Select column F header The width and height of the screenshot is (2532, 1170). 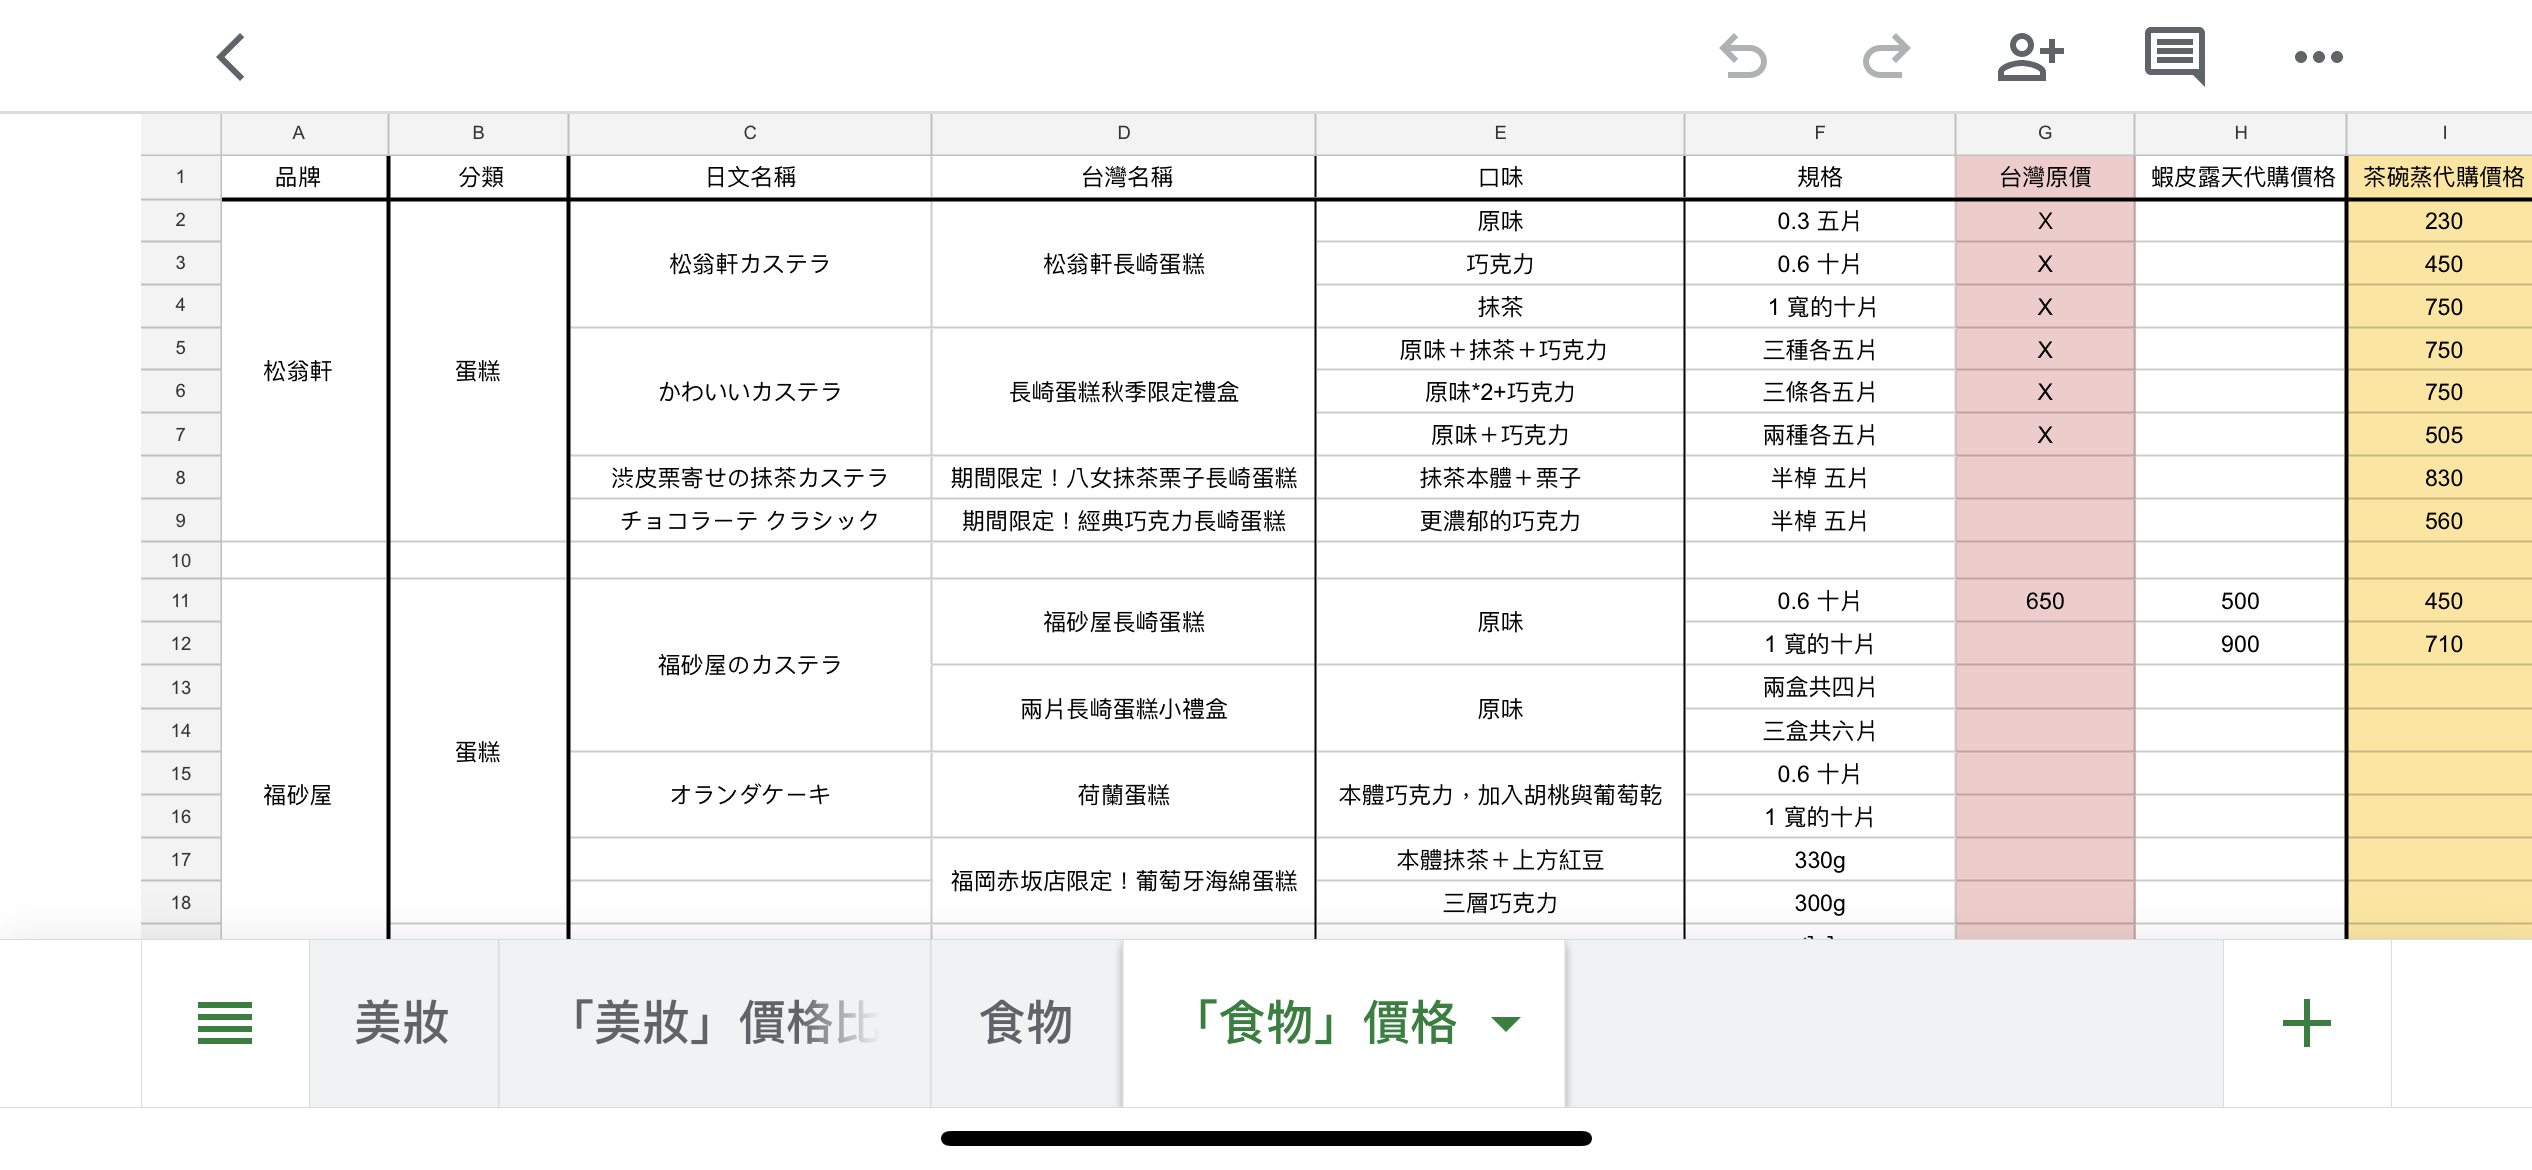point(1820,133)
